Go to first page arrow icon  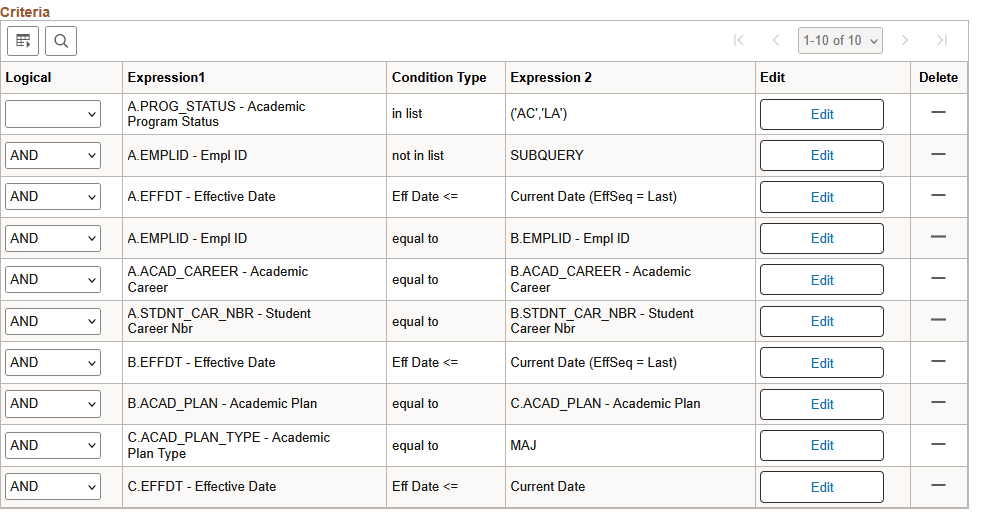(739, 41)
